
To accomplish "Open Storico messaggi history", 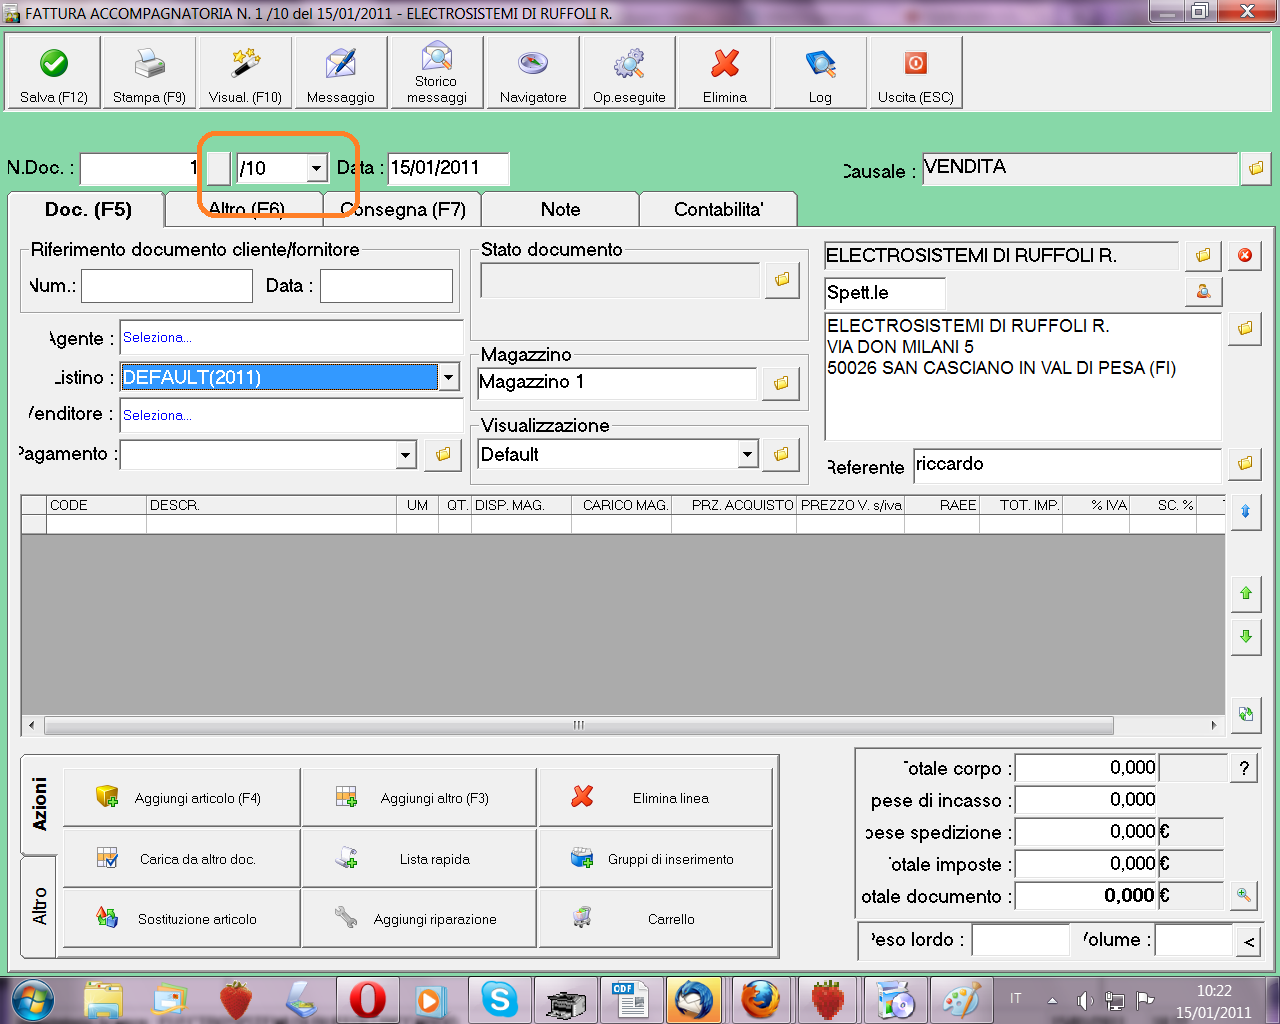I will (436, 73).
